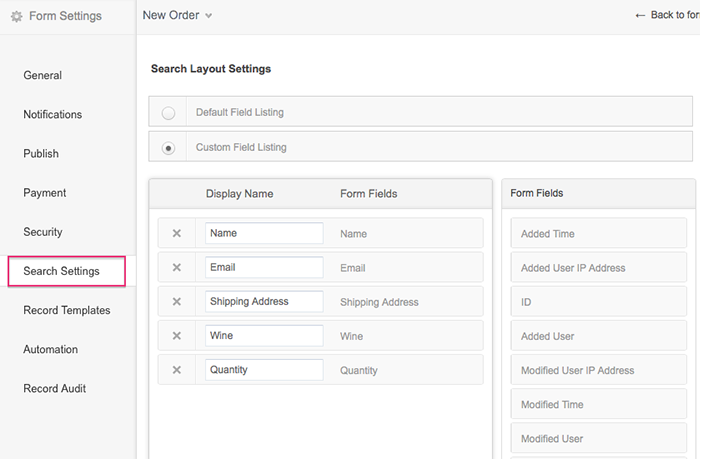Select Default Field Listing radio button
Screen dimensions: 708x459
pyautogui.click(x=168, y=113)
